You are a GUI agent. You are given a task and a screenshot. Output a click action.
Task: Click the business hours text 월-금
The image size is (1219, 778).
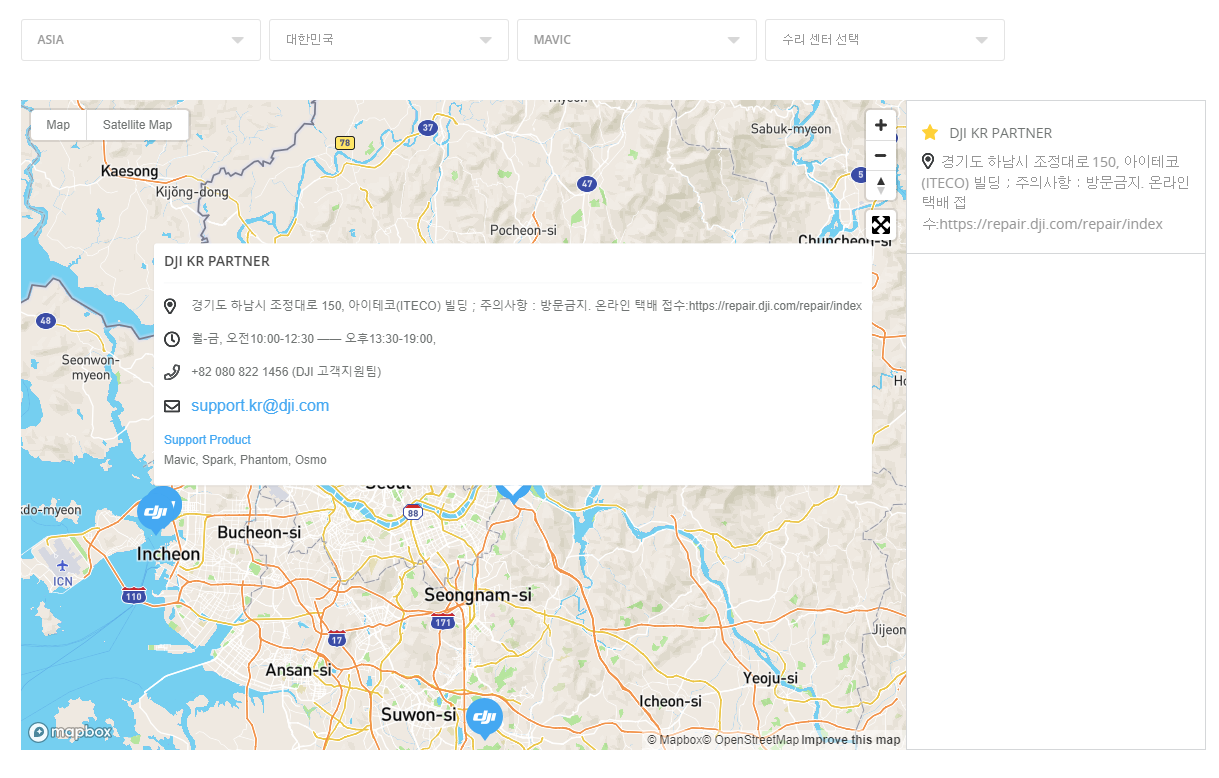pyautogui.click(x=314, y=339)
